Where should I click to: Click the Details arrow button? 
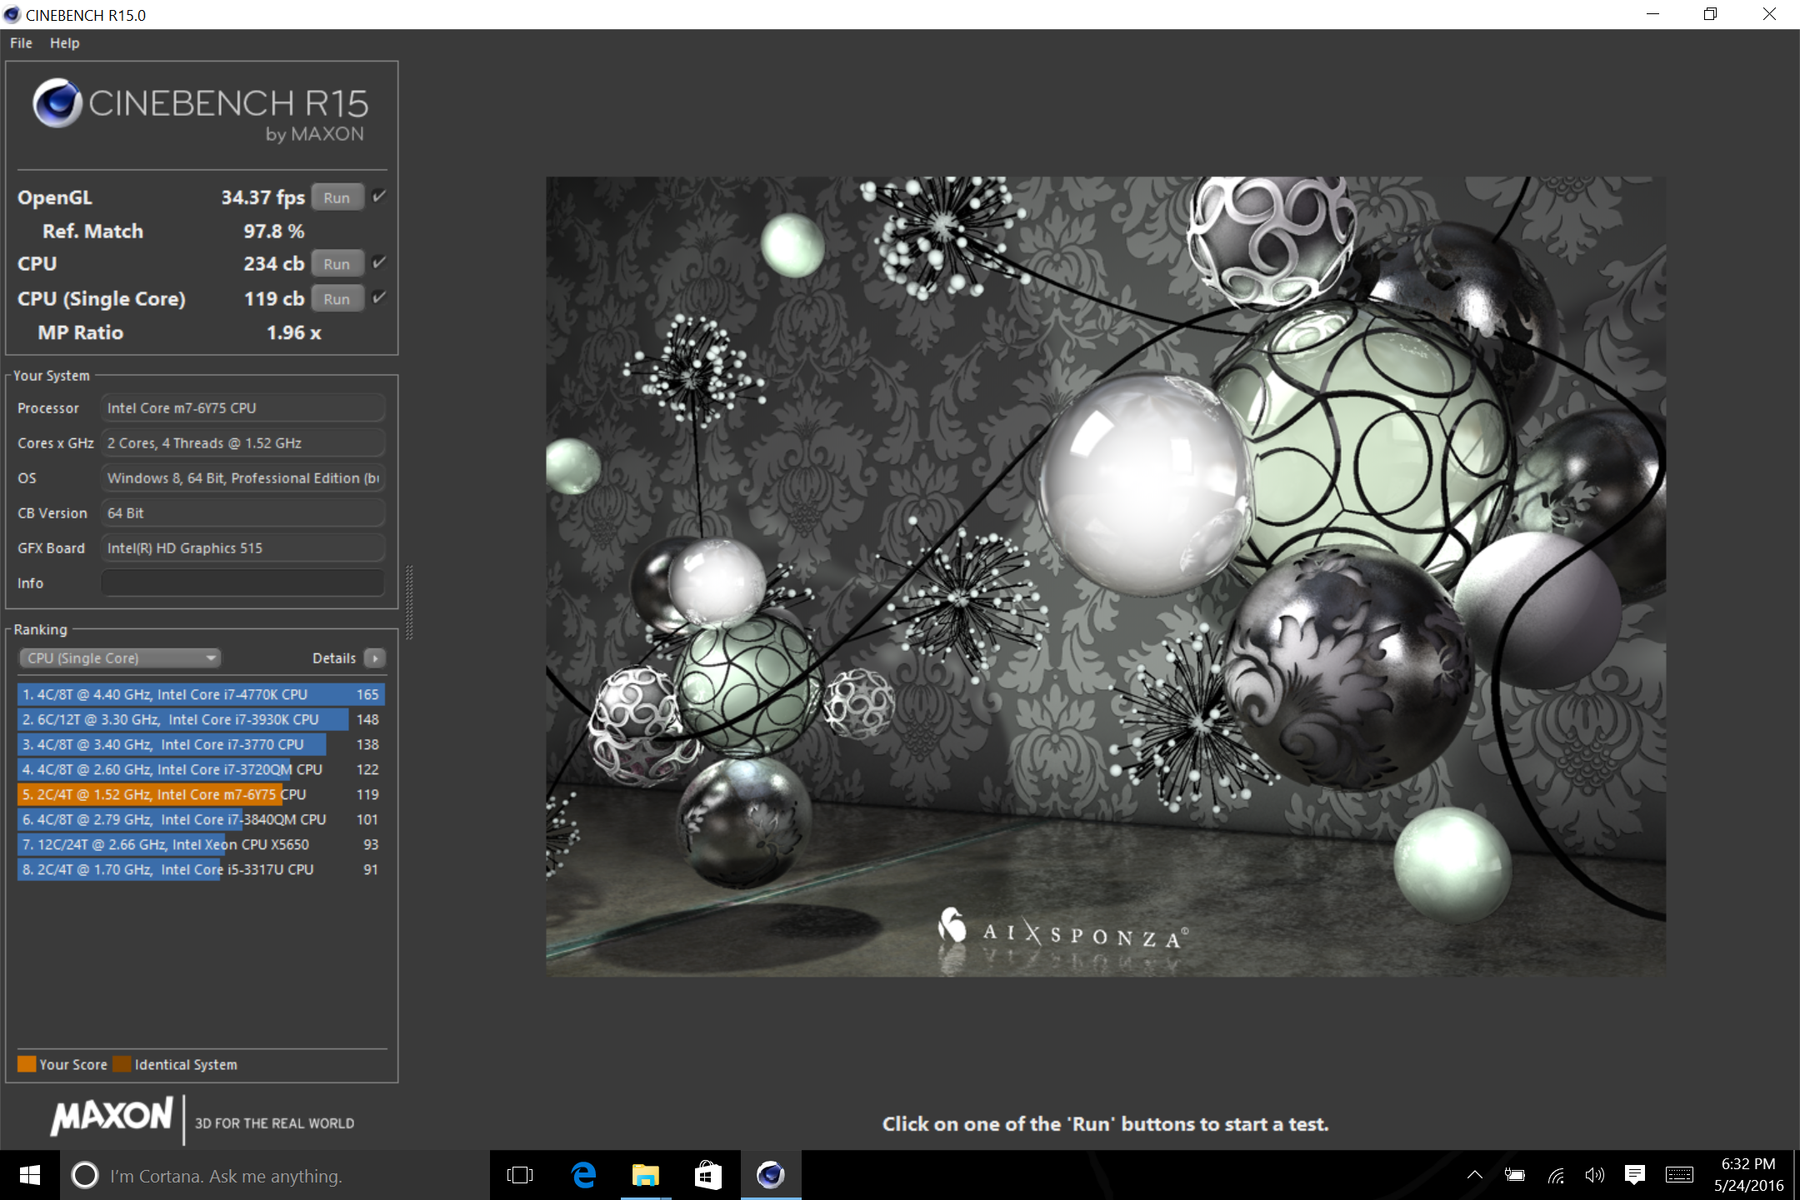click(x=375, y=658)
